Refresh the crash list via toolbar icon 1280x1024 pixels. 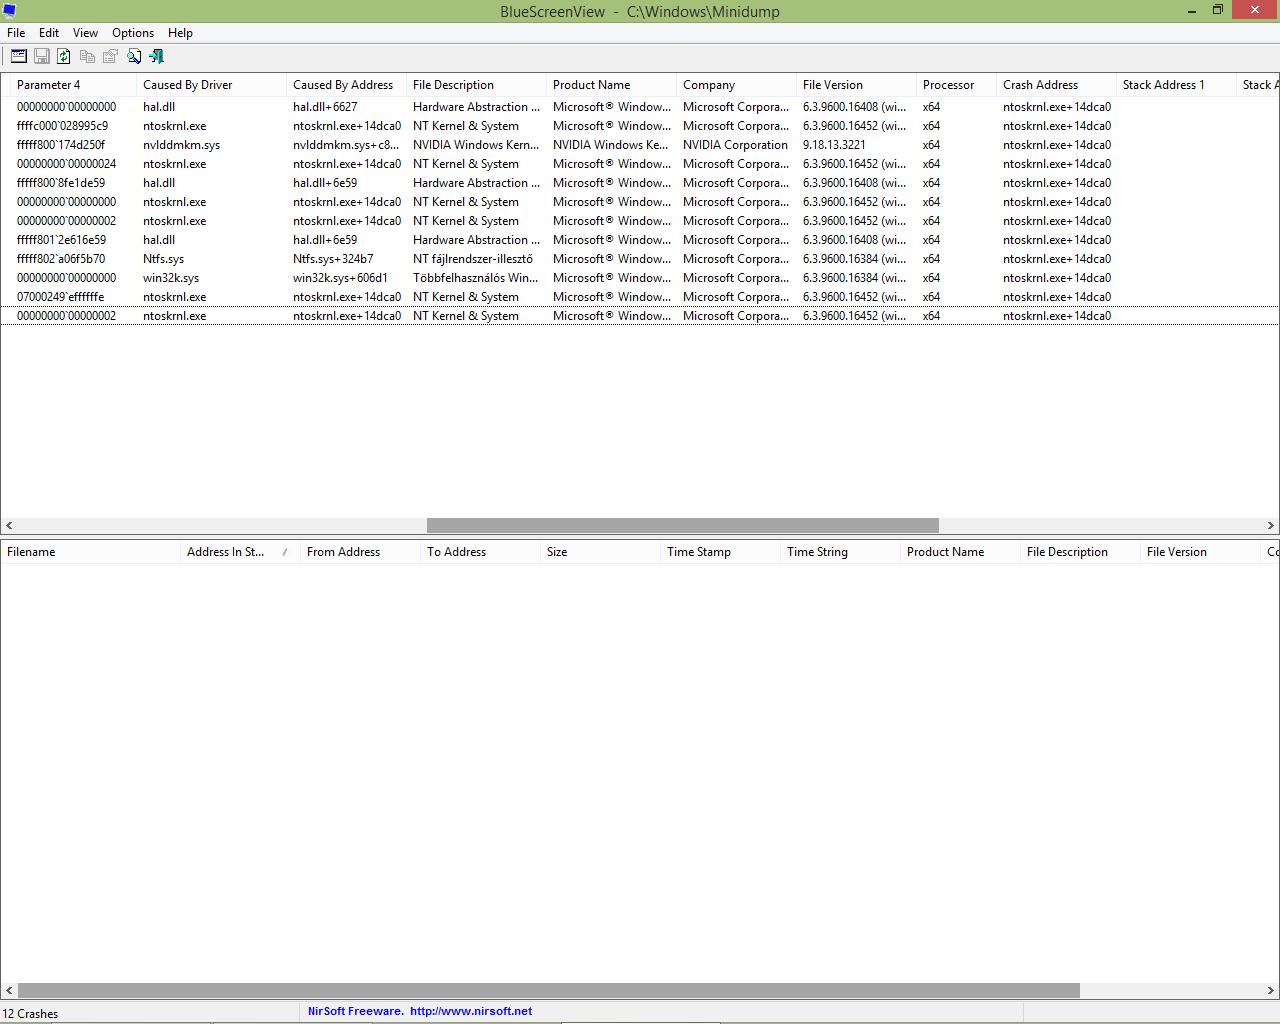(x=64, y=56)
